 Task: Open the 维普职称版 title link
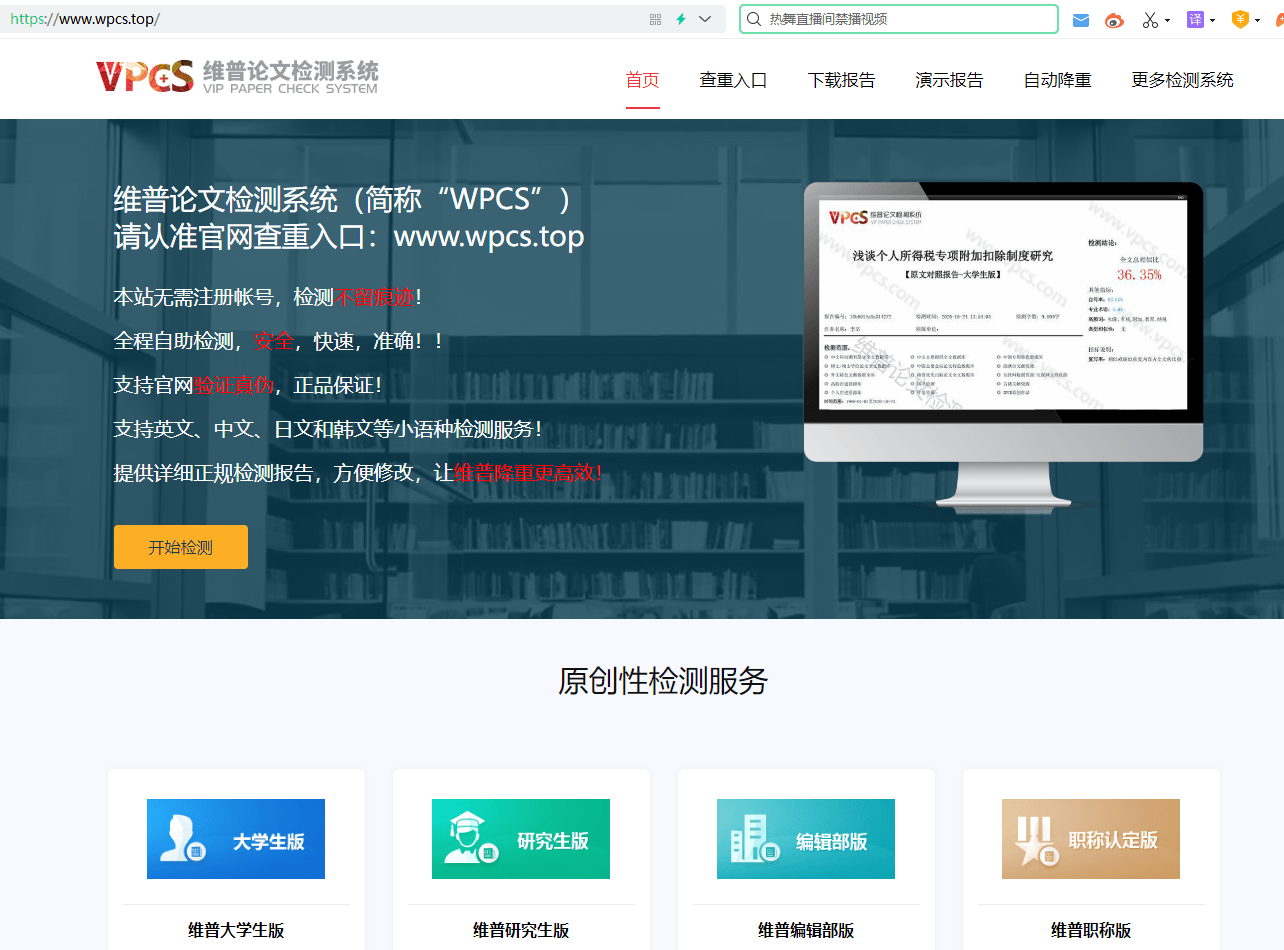pos(1091,930)
